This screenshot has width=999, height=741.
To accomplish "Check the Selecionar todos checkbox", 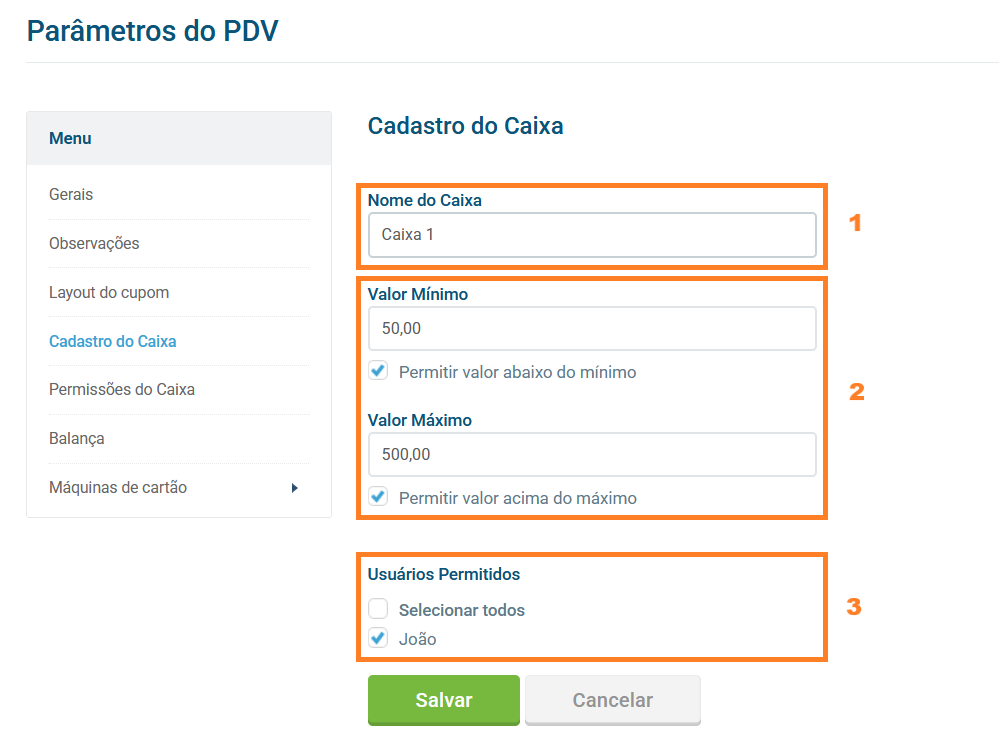I will 378,609.
